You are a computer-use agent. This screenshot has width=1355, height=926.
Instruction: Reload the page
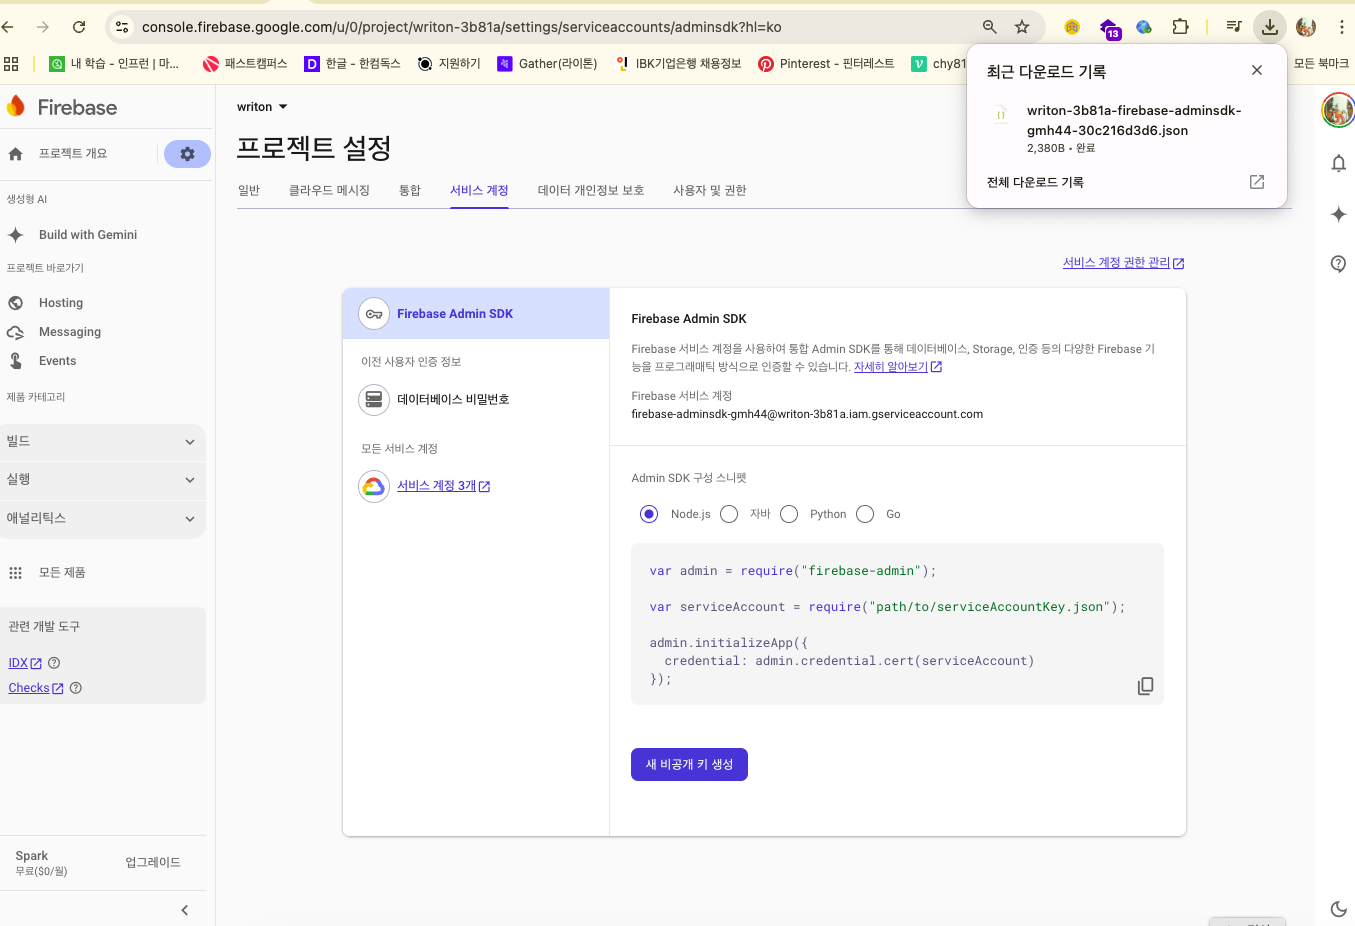pyautogui.click(x=79, y=27)
